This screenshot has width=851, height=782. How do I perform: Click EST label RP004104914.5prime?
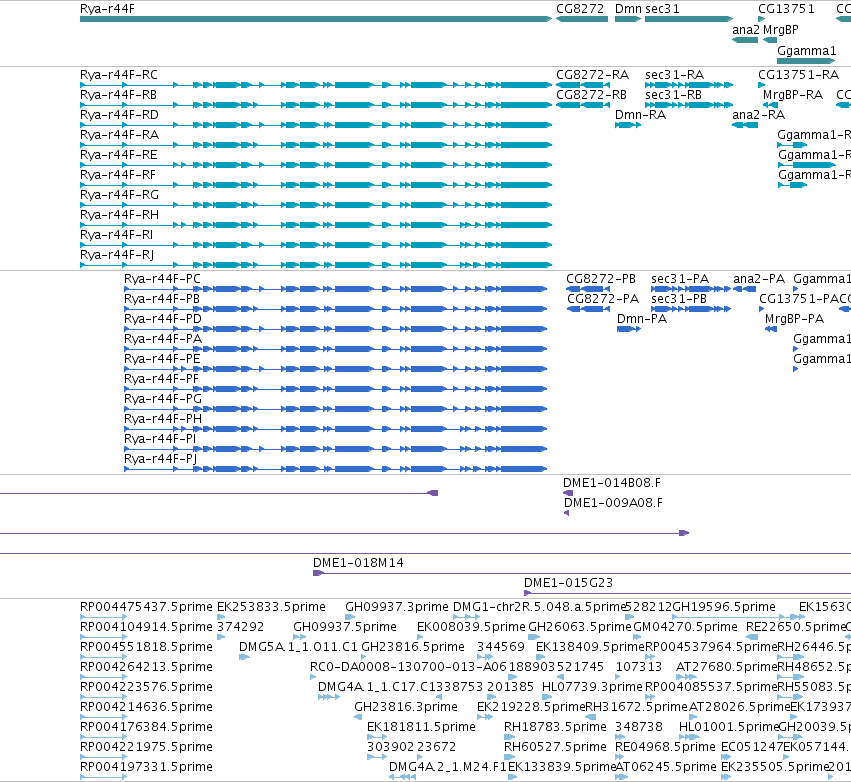(146, 627)
